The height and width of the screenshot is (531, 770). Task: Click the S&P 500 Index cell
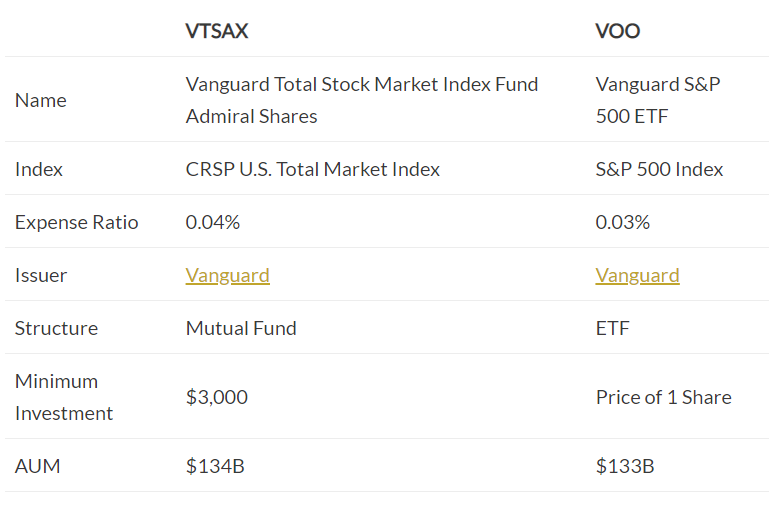(x=660, y=169)
